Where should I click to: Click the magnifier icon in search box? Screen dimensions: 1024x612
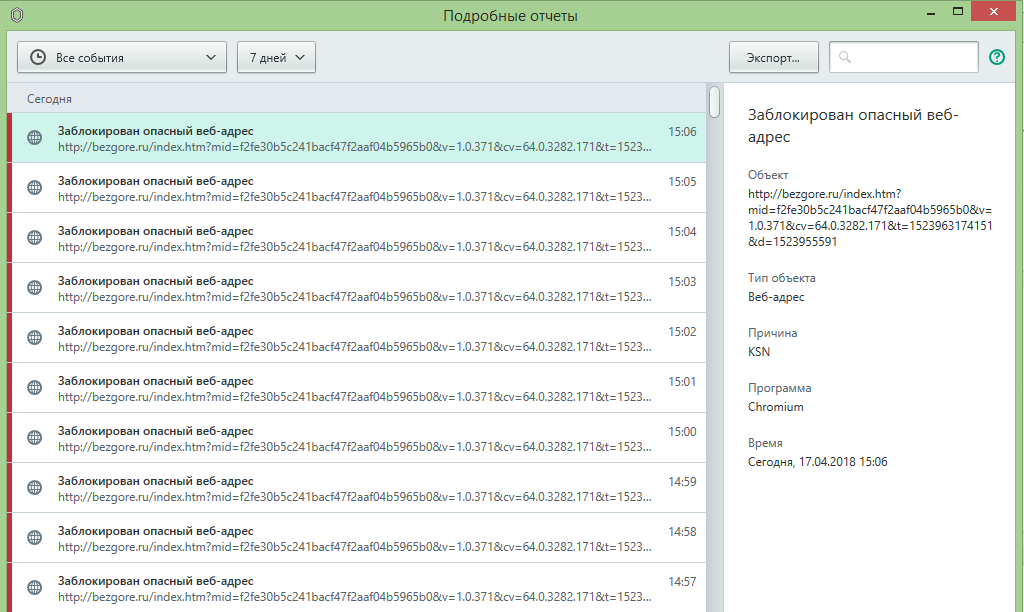pos(845,58)
